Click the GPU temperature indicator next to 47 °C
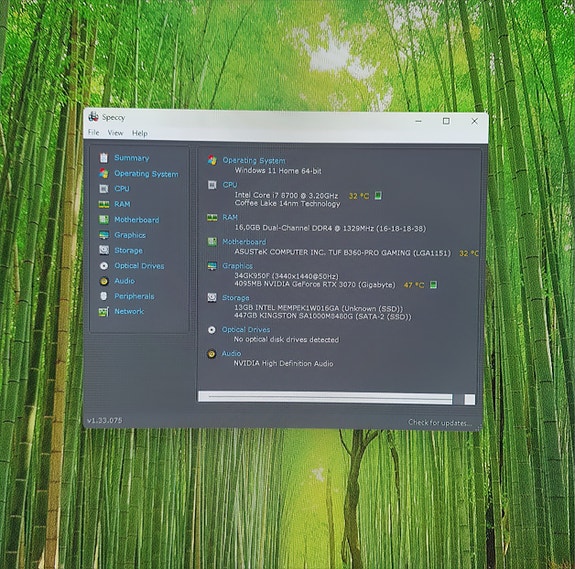 [433, 285]
